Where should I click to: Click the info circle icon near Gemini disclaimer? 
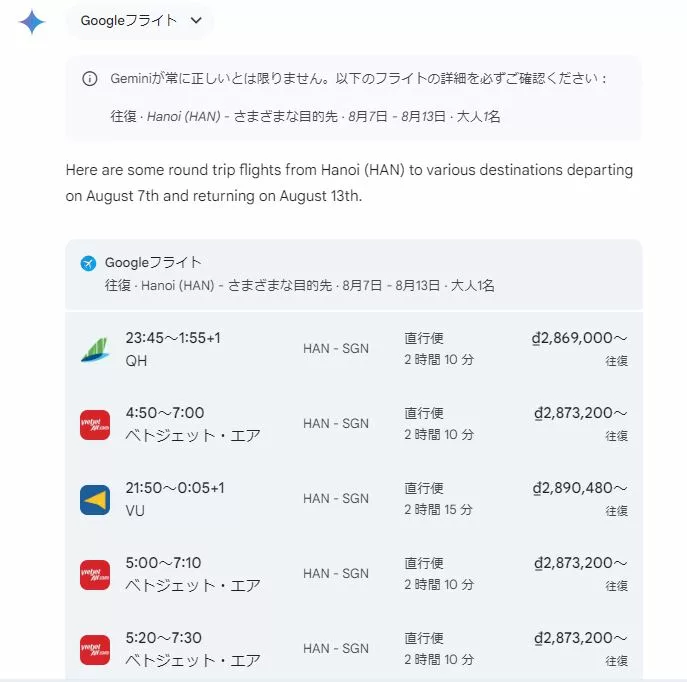pos(90,79)
